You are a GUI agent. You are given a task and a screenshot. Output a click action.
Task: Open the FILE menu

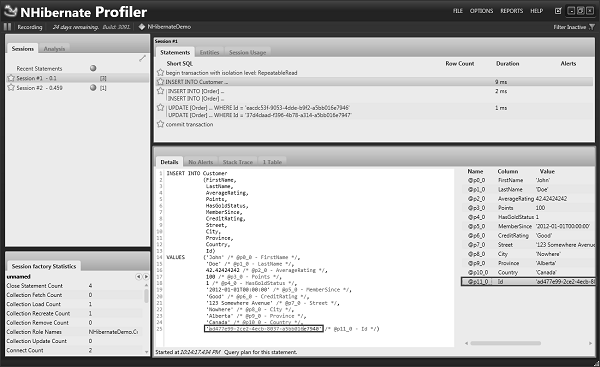pos(458,11)
